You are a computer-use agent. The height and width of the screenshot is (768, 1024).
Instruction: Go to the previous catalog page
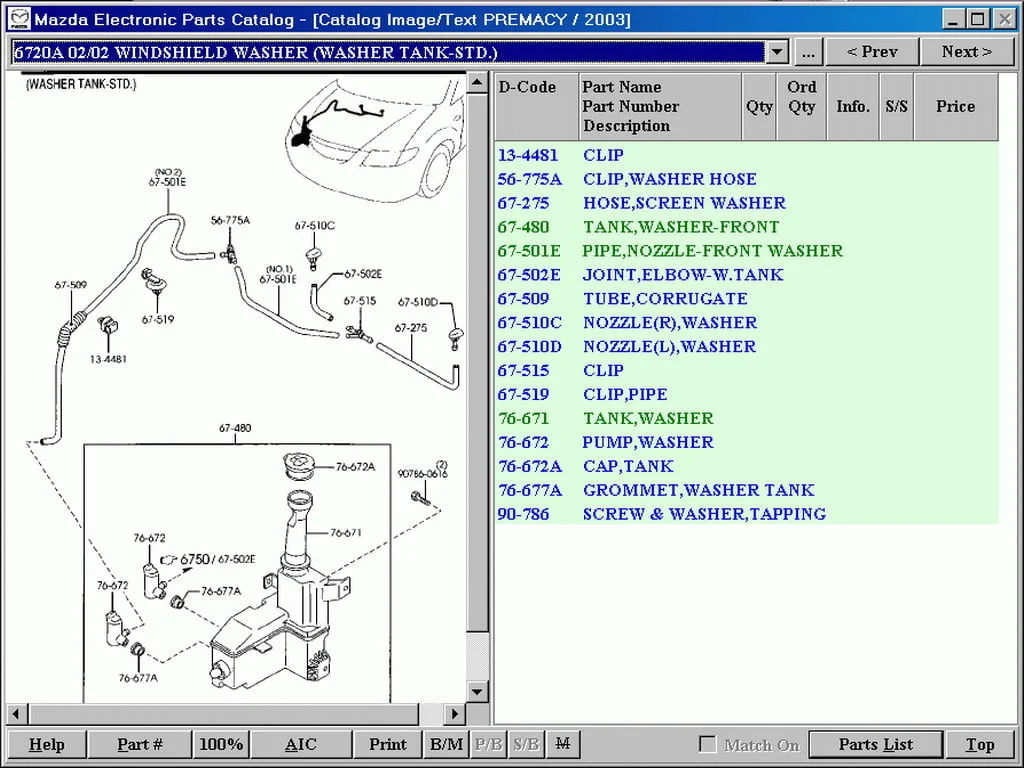click(x=872, y=52)
